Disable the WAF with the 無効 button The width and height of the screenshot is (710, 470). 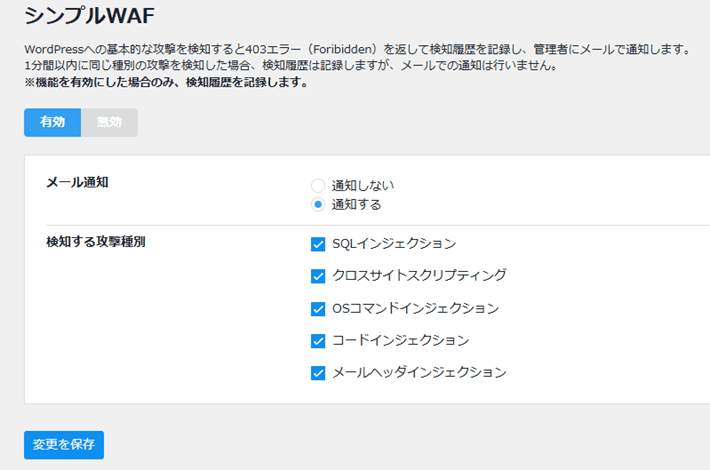109,122
